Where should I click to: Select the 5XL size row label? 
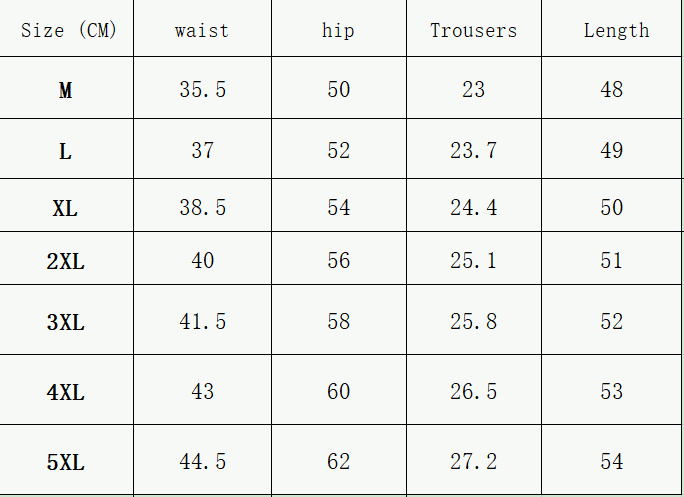[x=66, y=462]
